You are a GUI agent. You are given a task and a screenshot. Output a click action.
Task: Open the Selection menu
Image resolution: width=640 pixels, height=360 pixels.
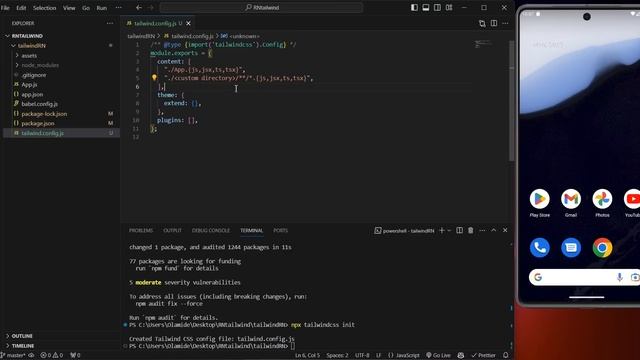pyautogui.click(x=44, y=8)
